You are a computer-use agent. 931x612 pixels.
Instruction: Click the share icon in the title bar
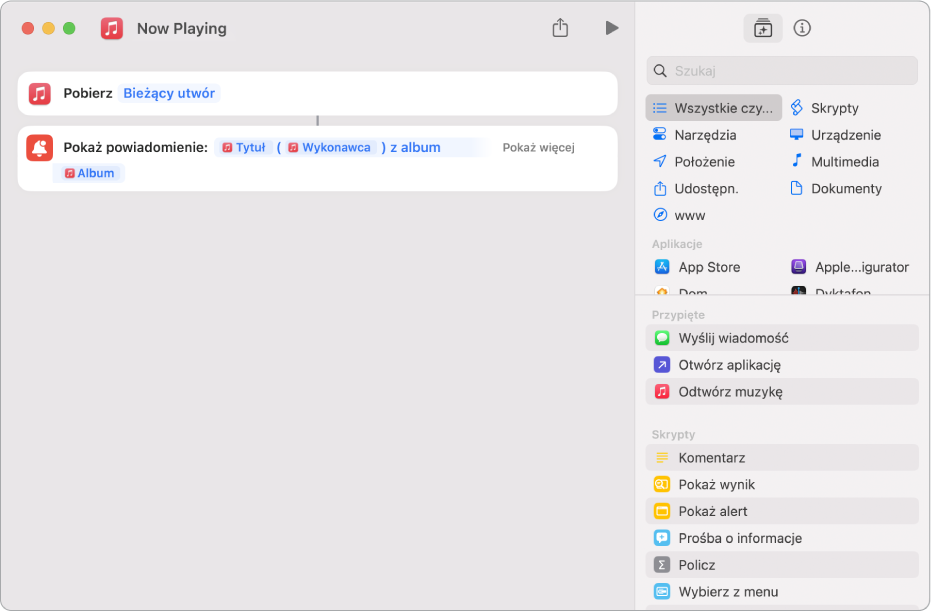pyautogui.click(x=560, y=27)
